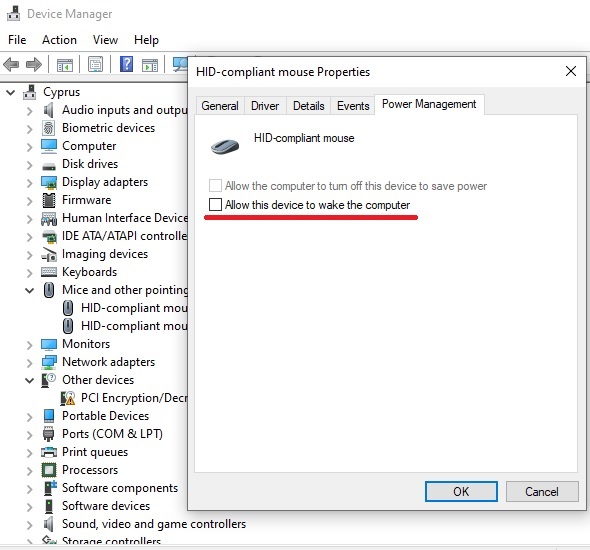Expand the Display adapters node
Image resolution: width=590 pixels, height=550 pixels.
click(30, 183)
